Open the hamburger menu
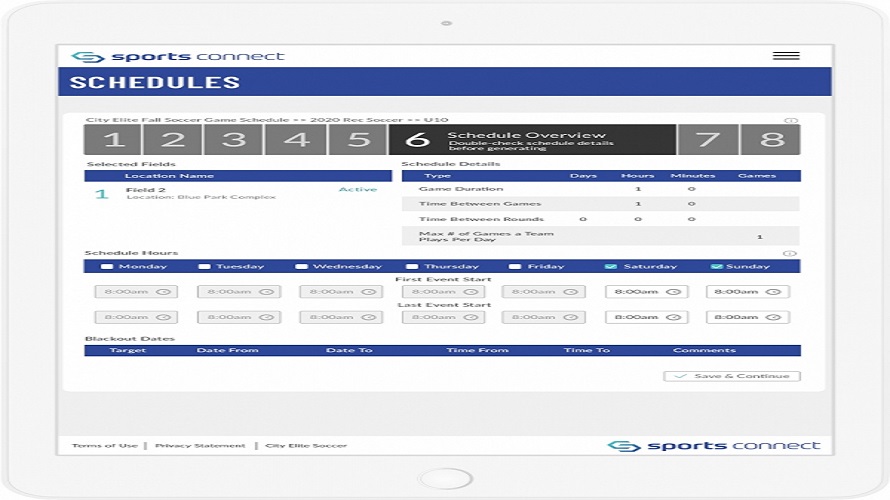This screenshot has width=890, height=500. point(786,56)
